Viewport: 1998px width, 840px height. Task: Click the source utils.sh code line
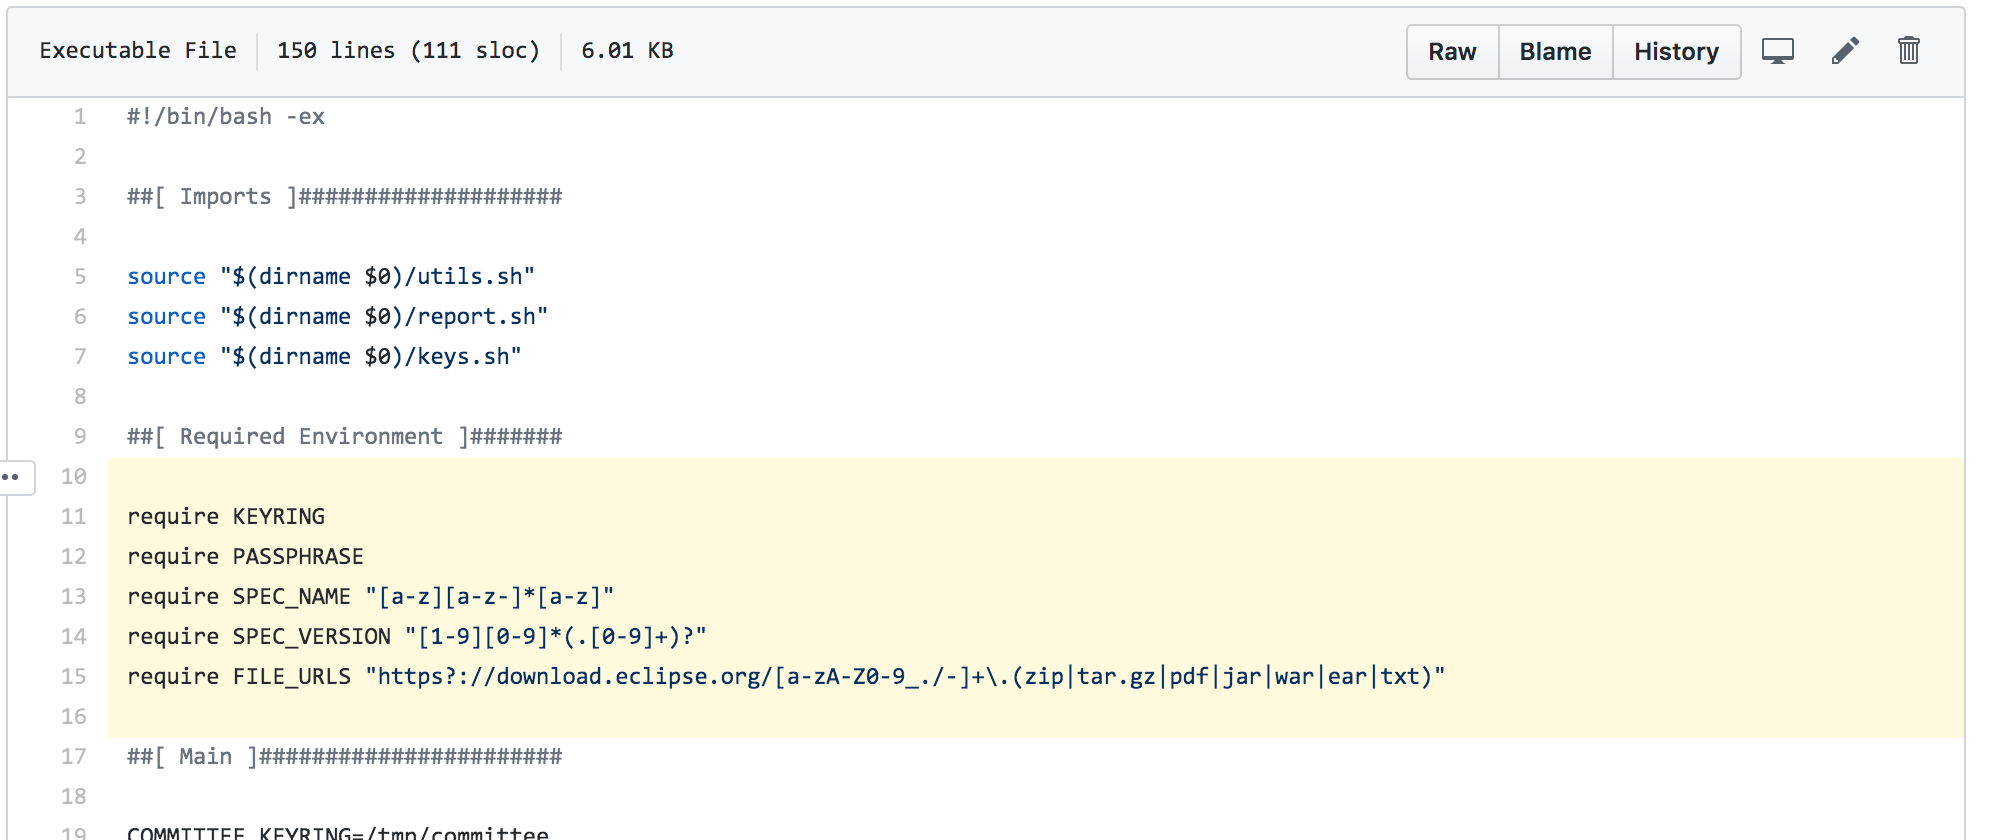coord(330,277)
